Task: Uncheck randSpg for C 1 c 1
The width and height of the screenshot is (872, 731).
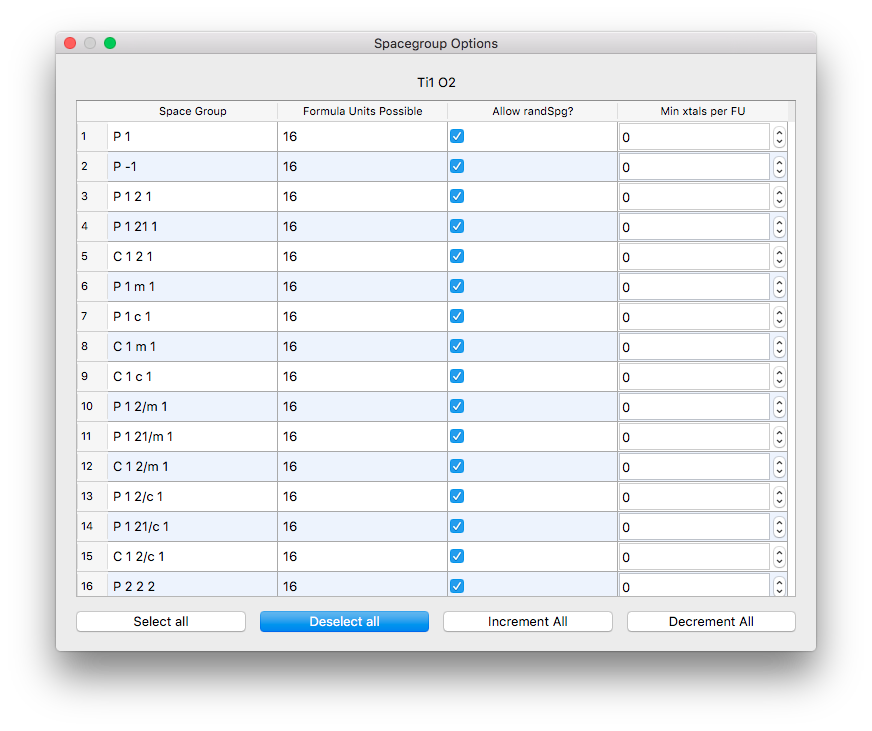Action: pyautogui.click(x=457, y=377)
